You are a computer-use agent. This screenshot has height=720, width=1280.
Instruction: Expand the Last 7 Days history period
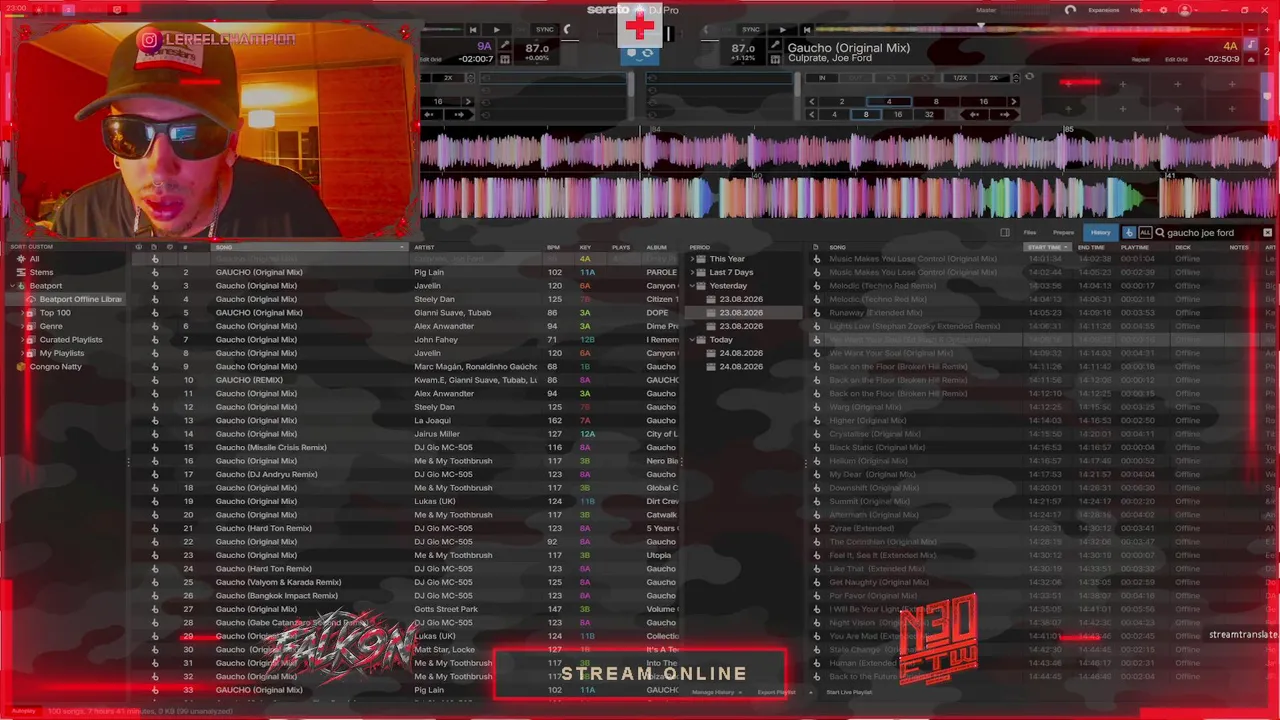(692, 272)
